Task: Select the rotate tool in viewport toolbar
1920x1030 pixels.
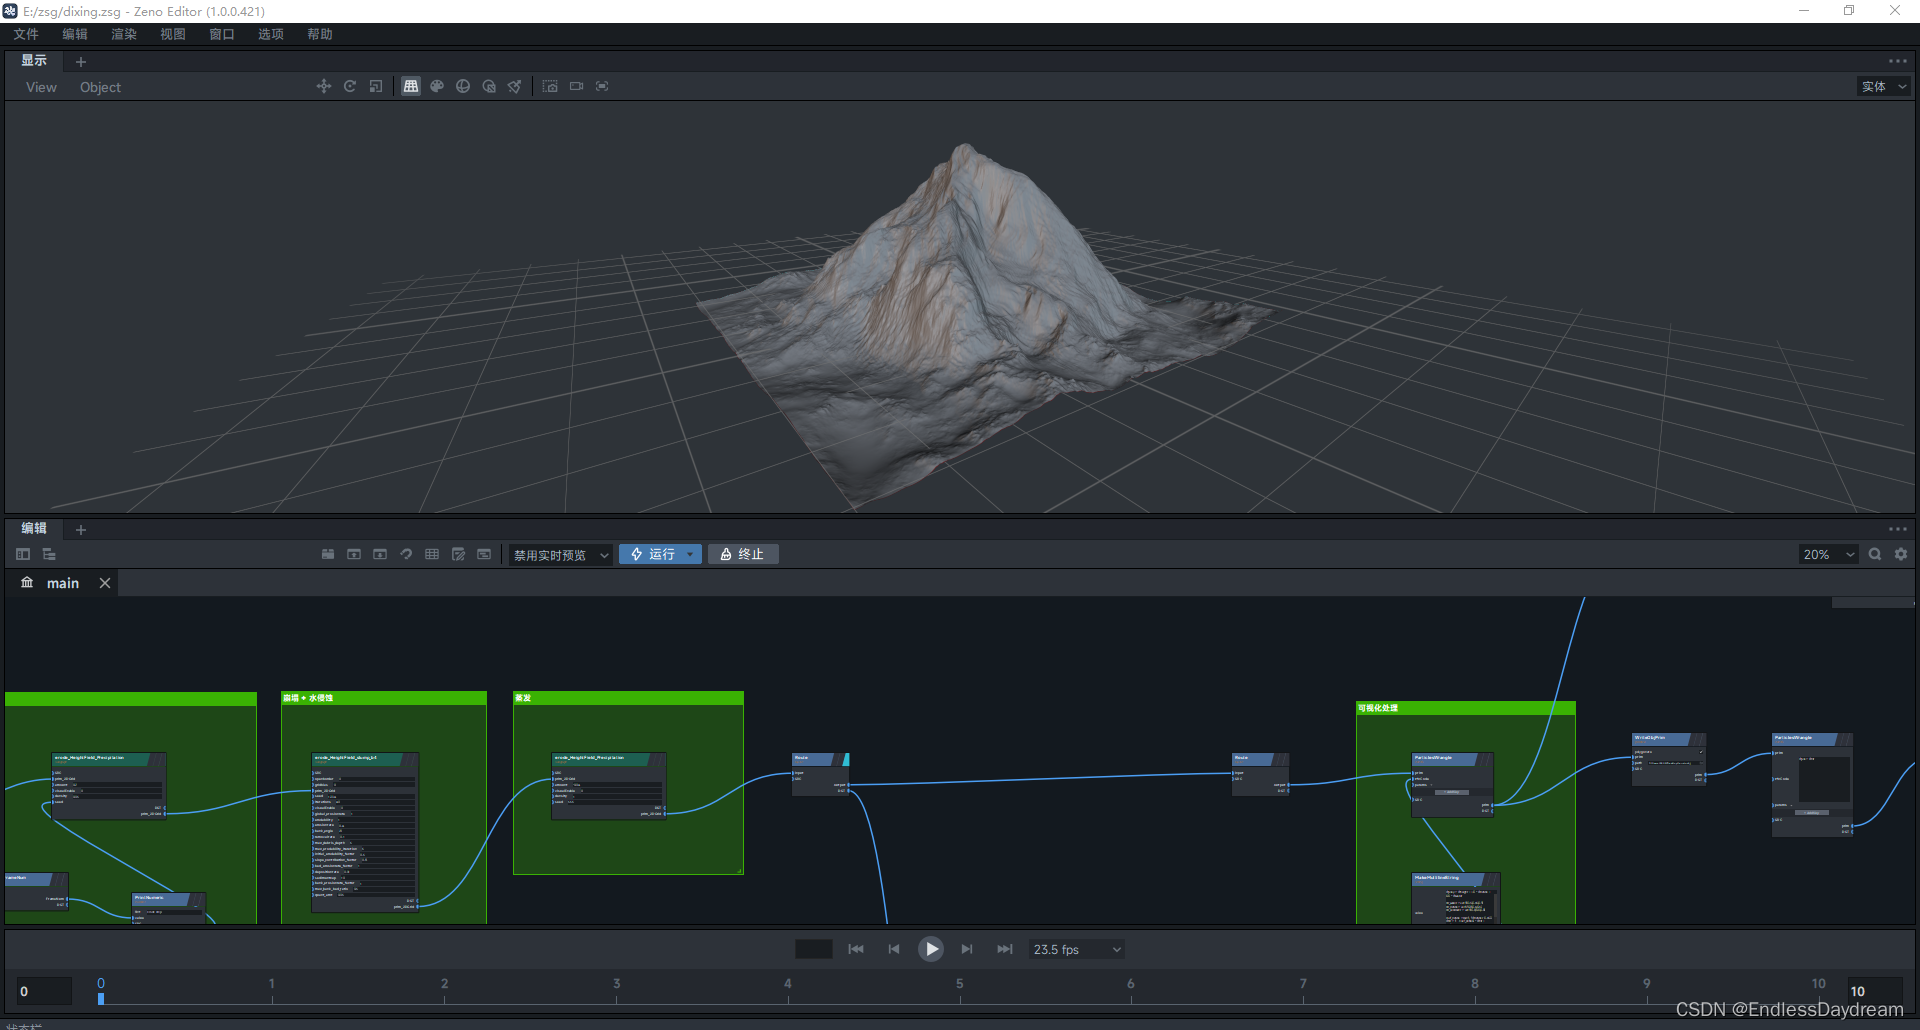Action: click(x=350, y=86)
